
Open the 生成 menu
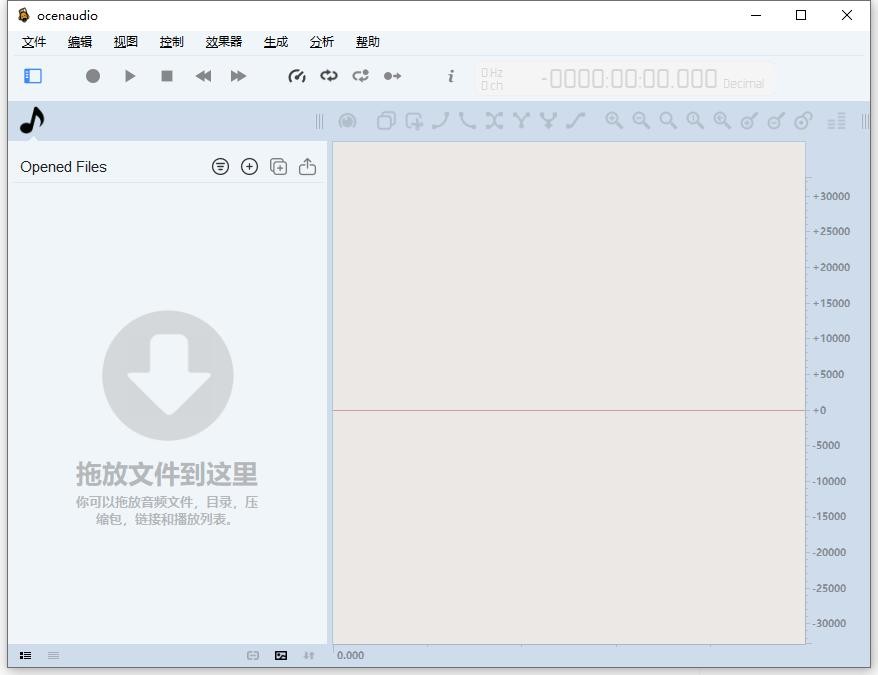[276, 42]
